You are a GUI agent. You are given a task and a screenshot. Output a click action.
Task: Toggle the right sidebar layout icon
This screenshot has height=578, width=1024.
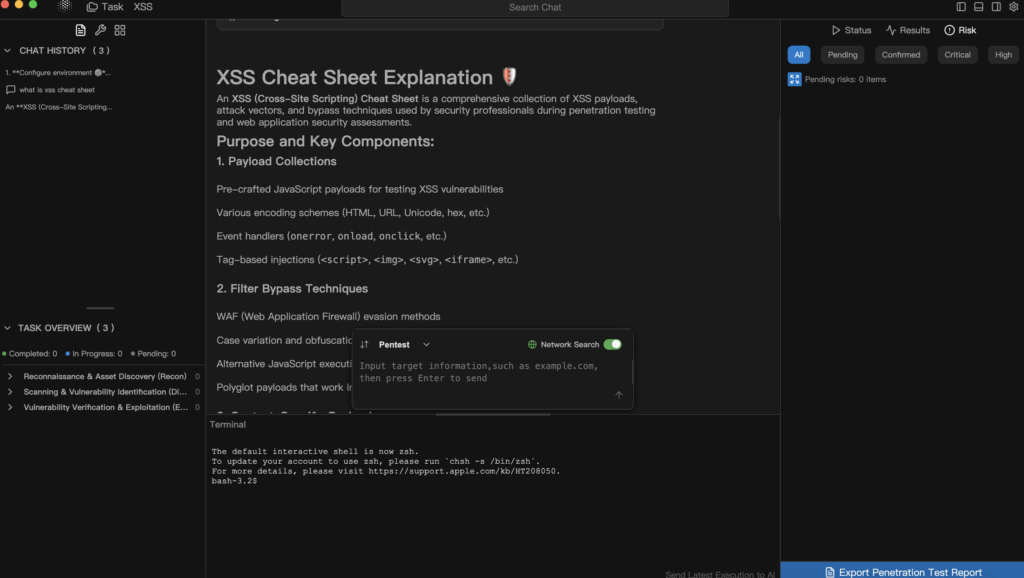tap(996, 7)
